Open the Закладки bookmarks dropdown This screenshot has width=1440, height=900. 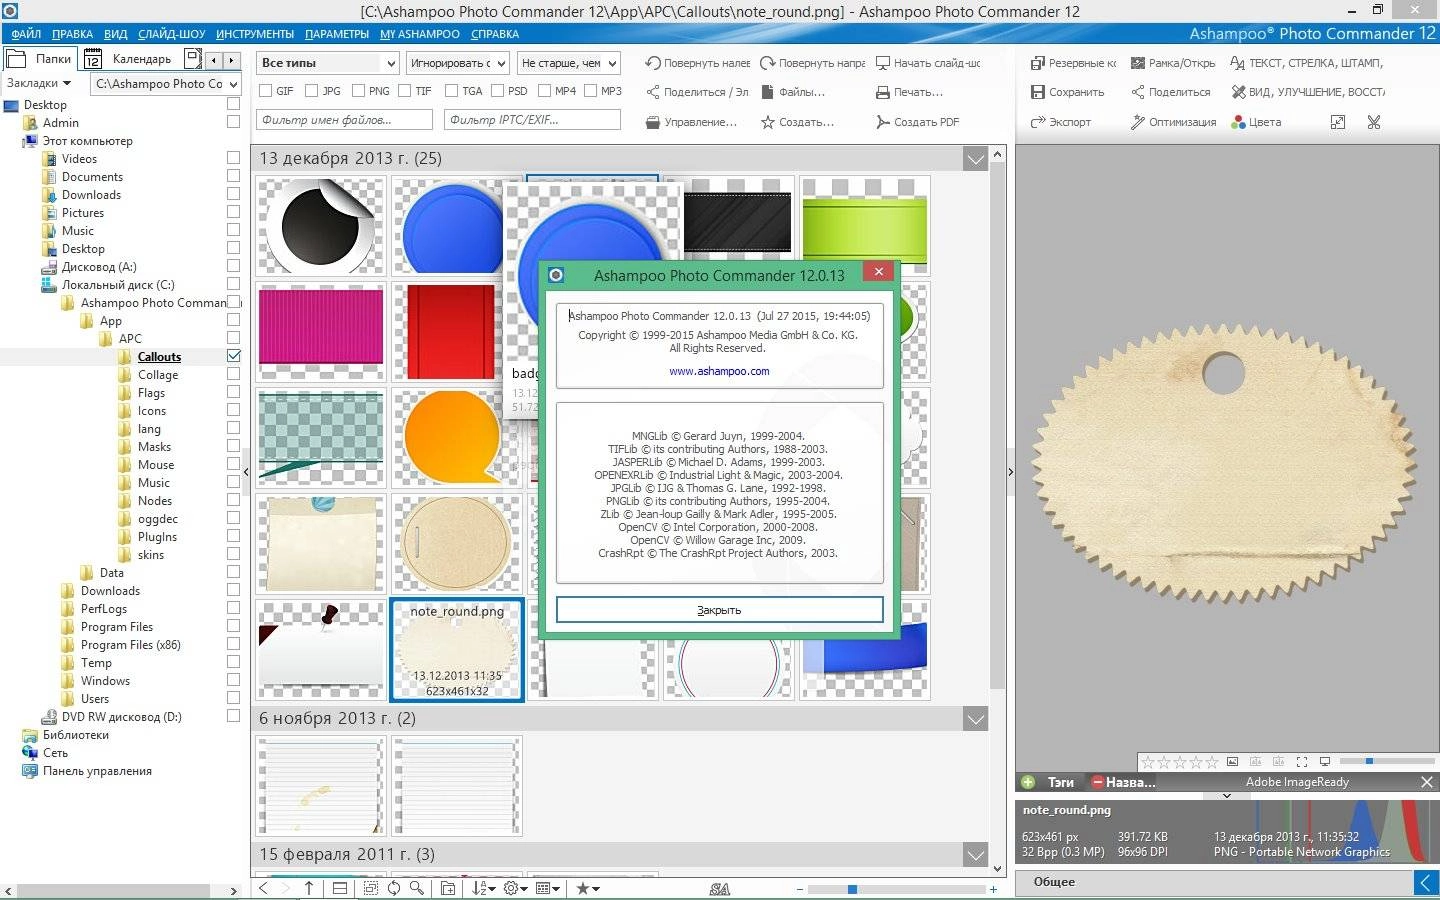[39, 84]
